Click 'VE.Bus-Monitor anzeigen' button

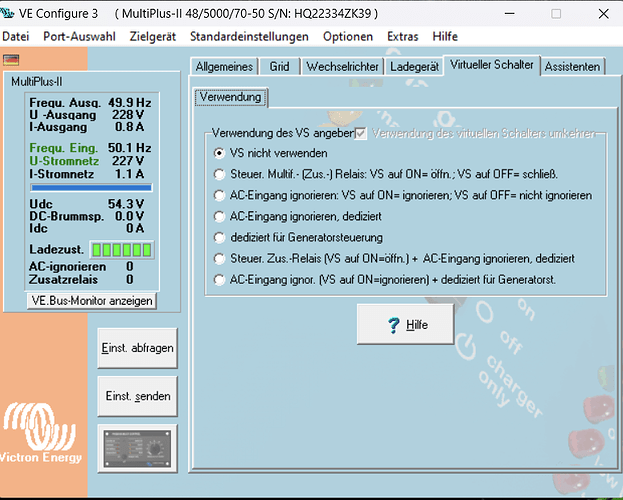click(x=92, y=301)
